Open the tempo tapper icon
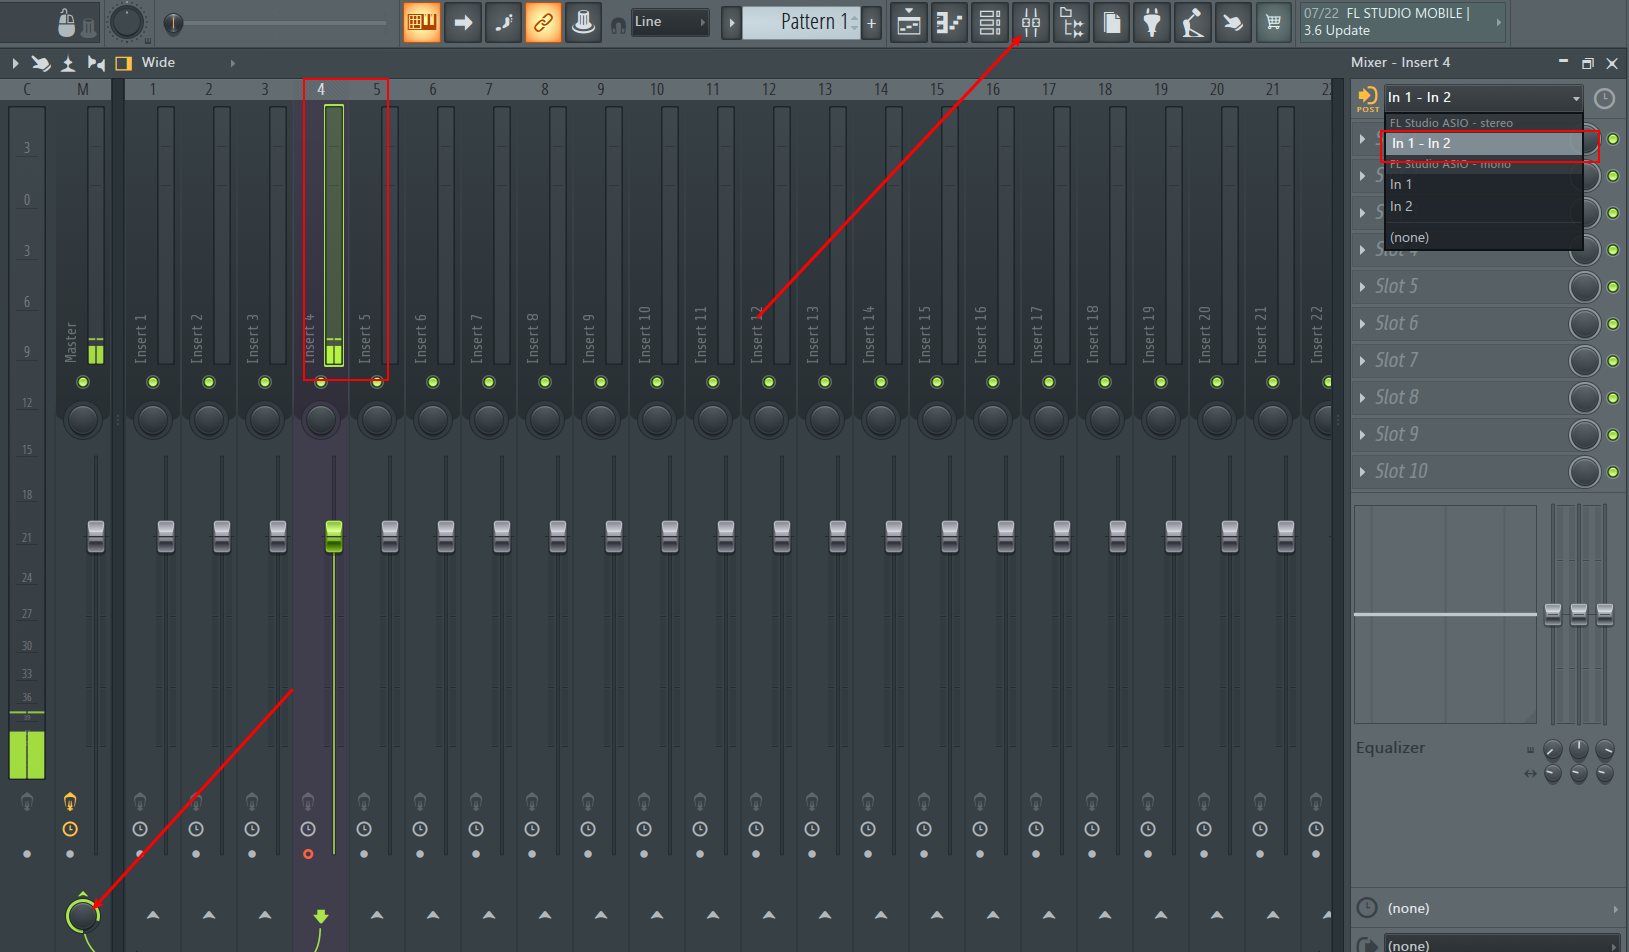 (1192, 22)
